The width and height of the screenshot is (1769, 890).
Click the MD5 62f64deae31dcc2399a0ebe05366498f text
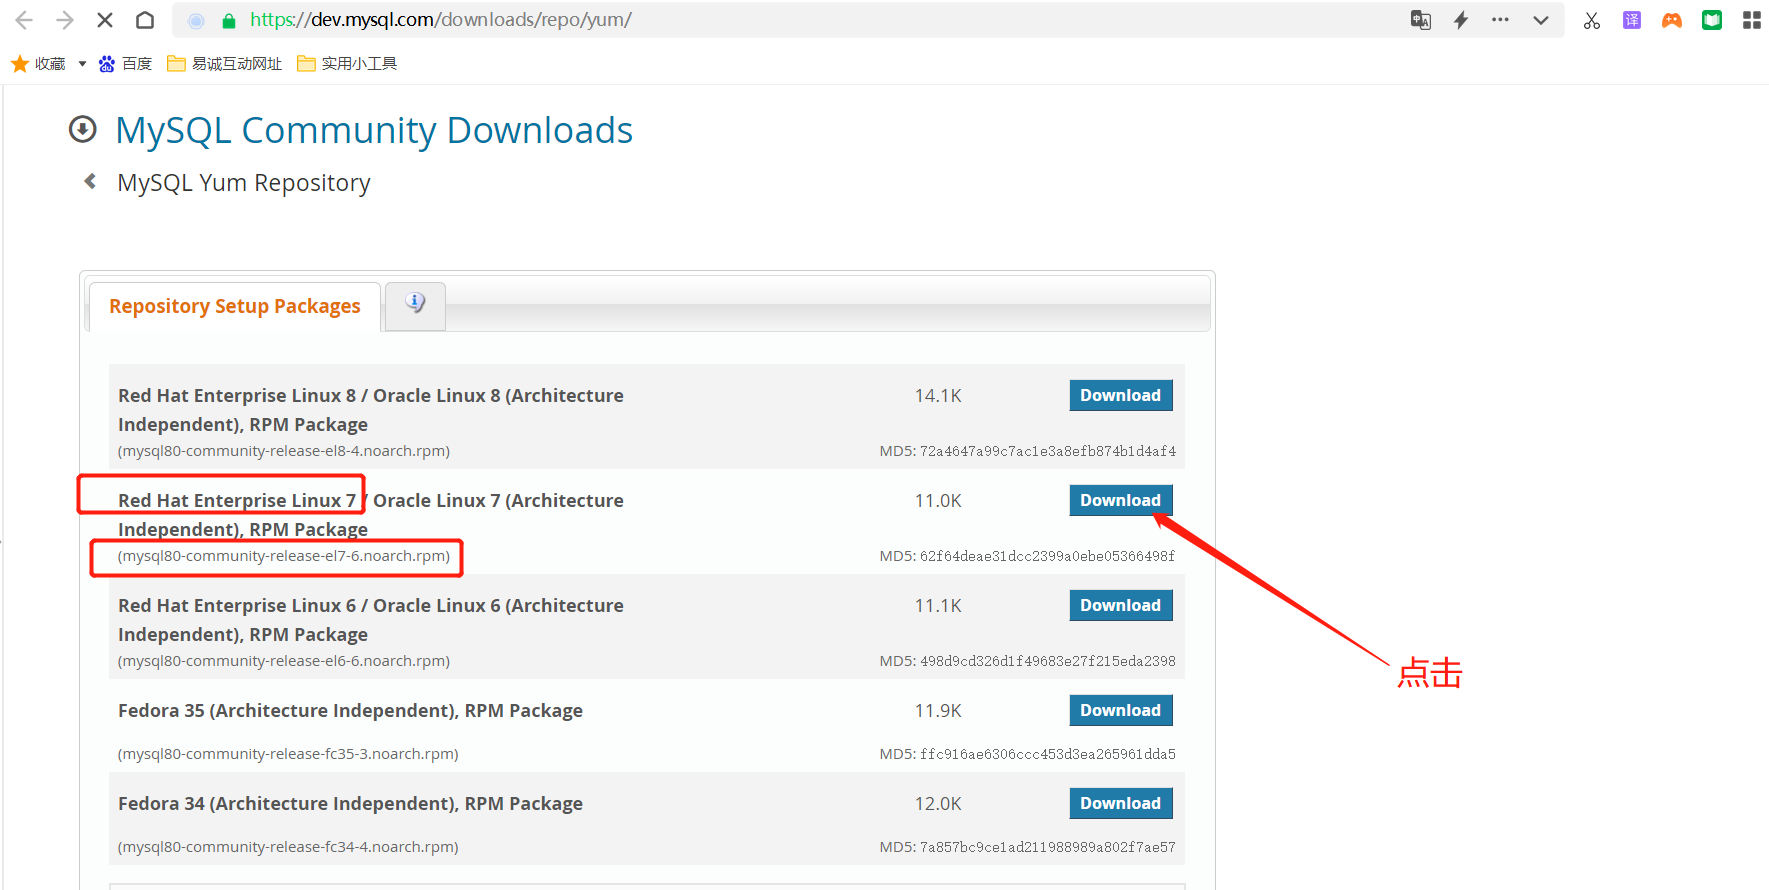pos(1028,556)
